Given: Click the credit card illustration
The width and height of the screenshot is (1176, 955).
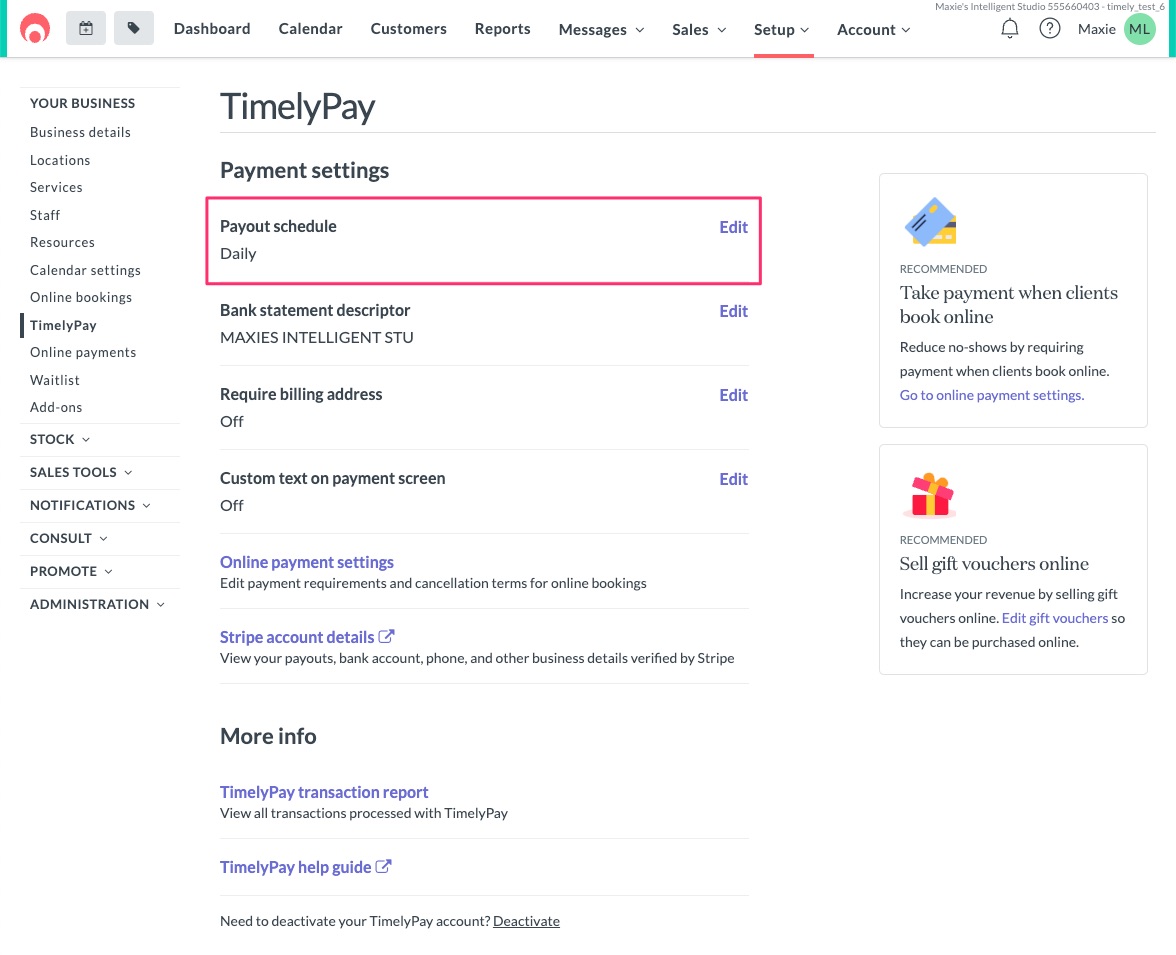Looking at the screenshot, I should pos(931,222).
